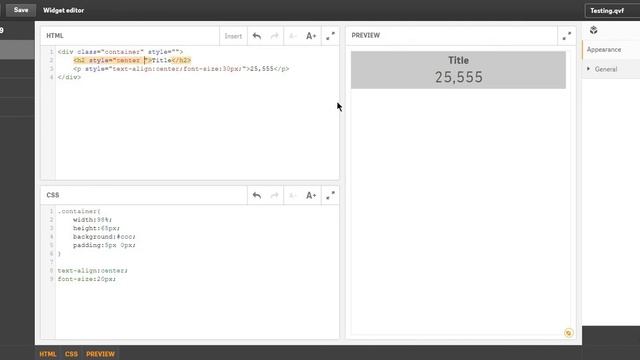This screenshot has height=360, width=640.
Task: Click the h2 line in HTML code
Action: click(132, 60)
